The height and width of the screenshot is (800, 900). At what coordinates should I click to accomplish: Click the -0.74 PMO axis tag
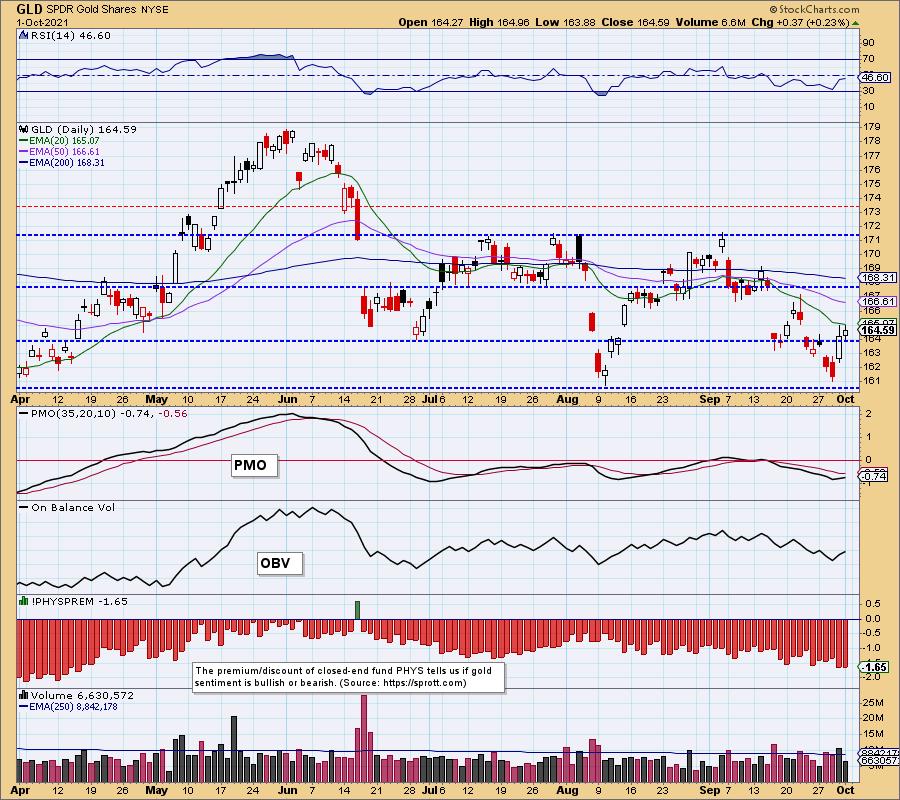[874, 476]
